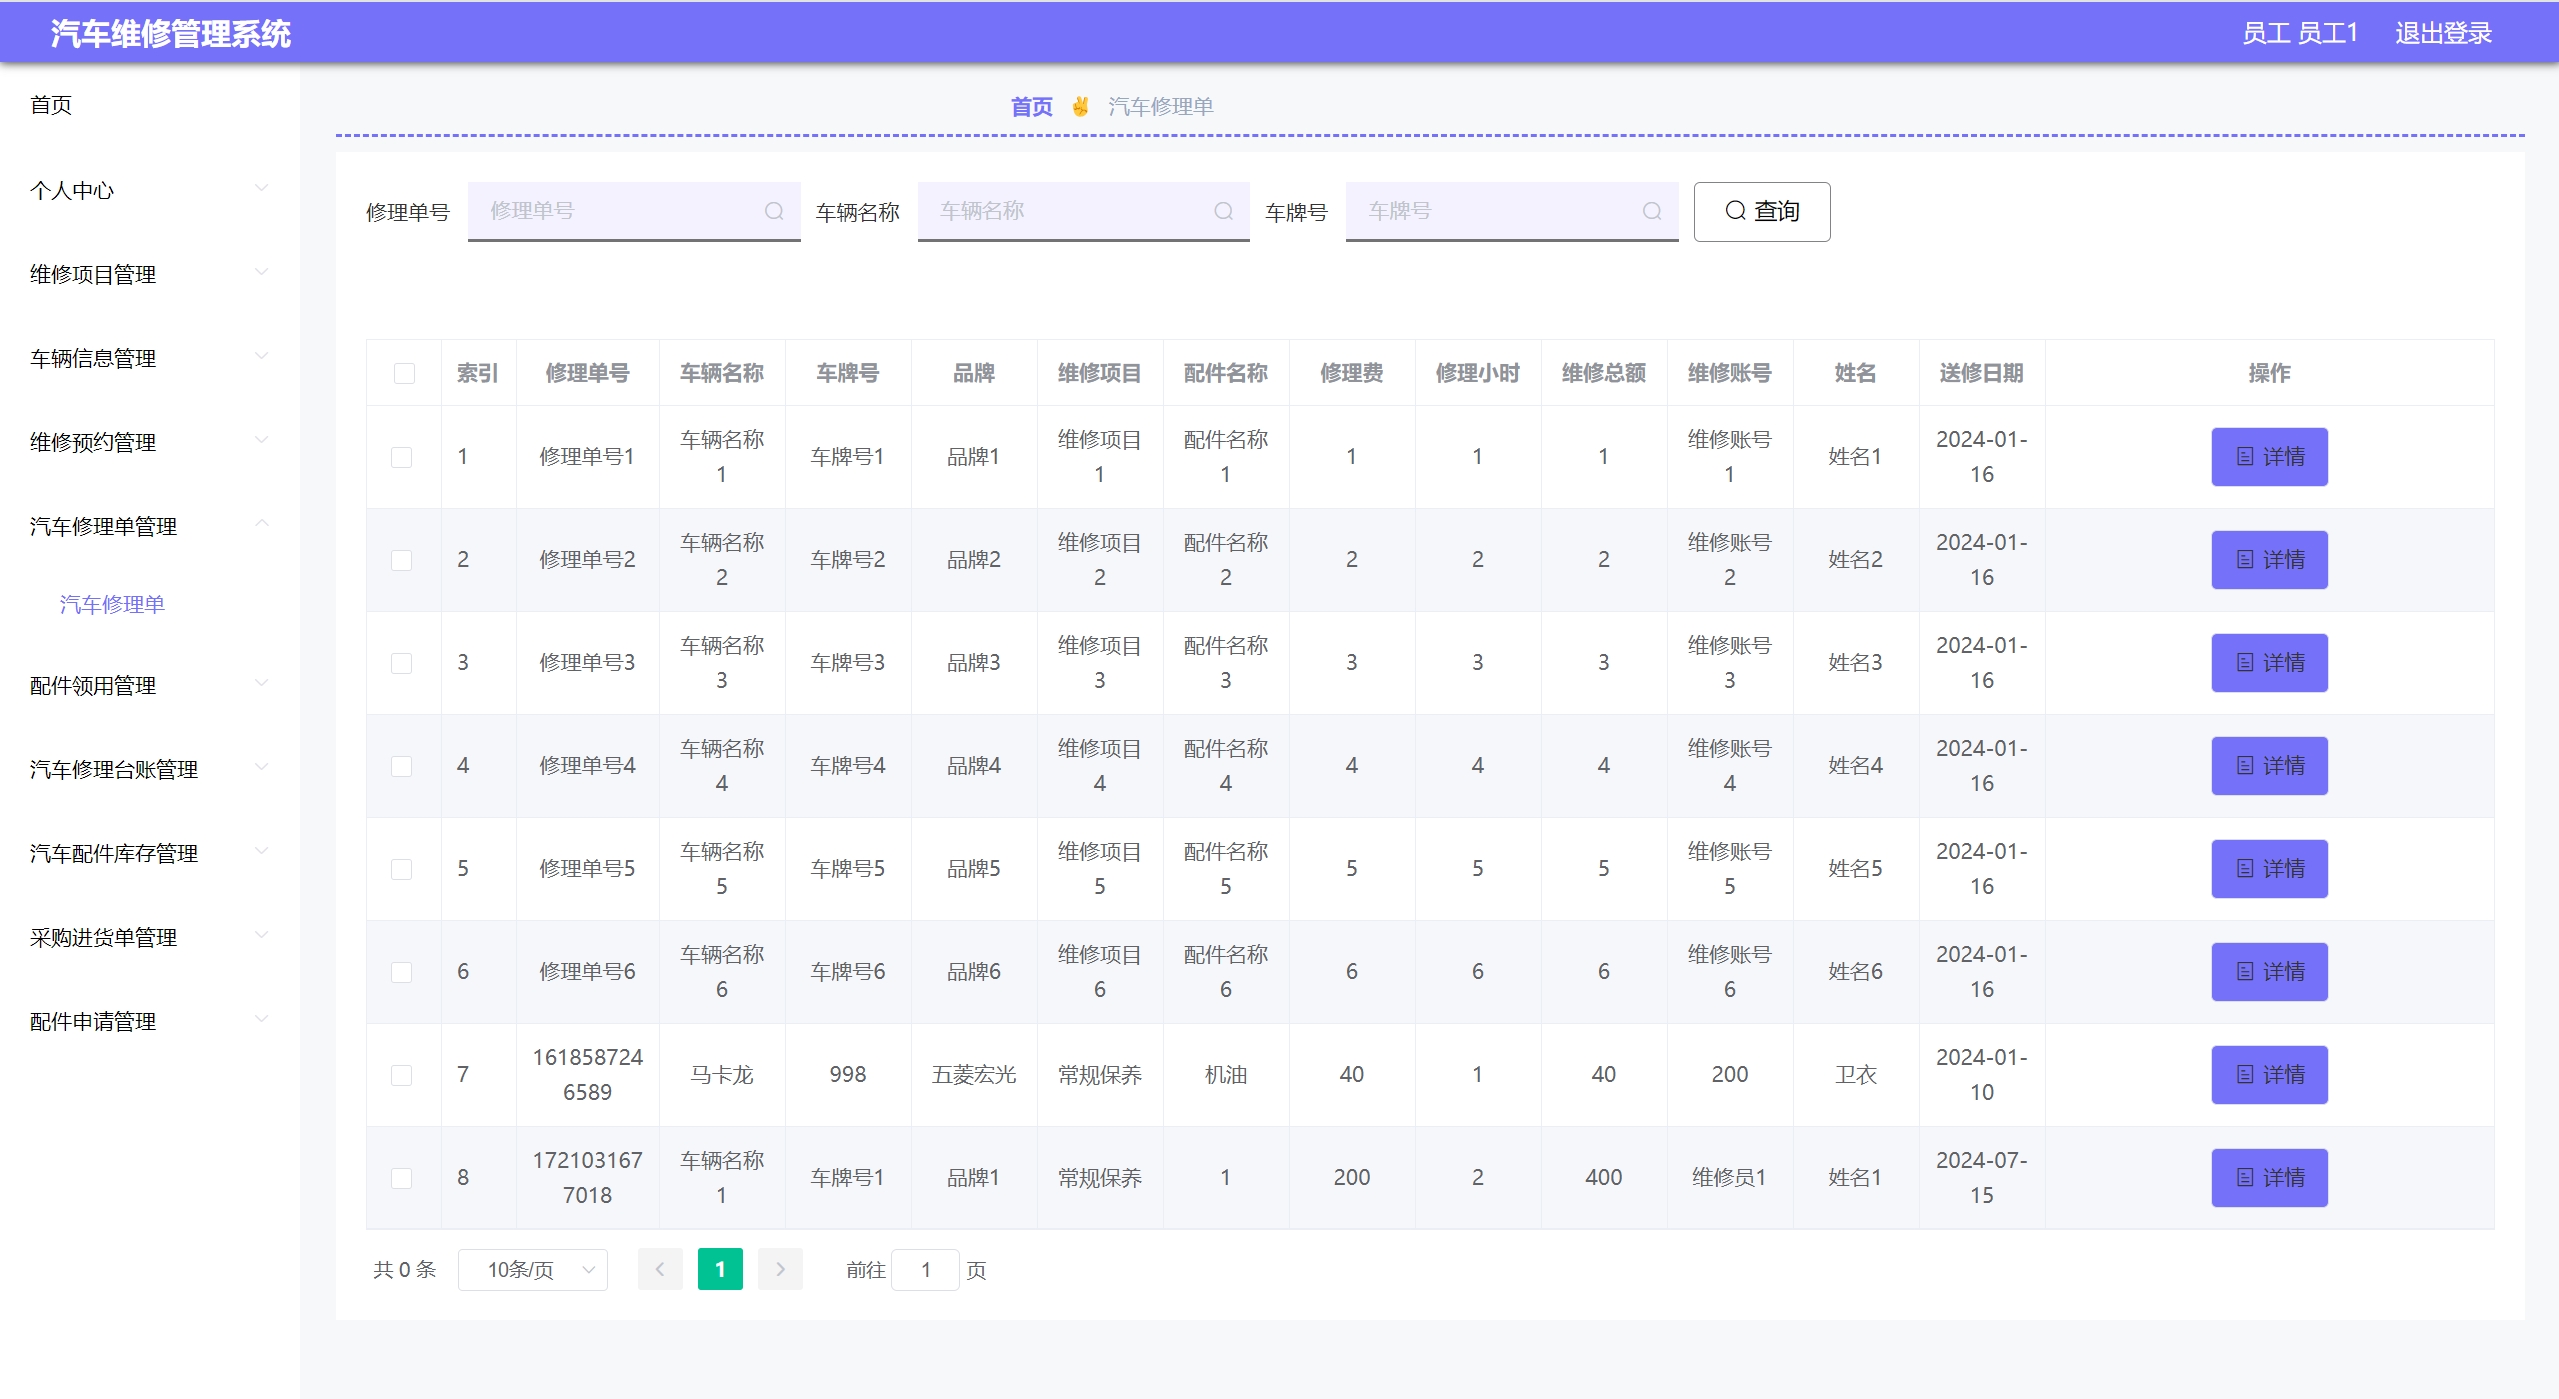Click search icon in 修理单号 field
2559x1399 pixels.
click(x=773, y=211)
